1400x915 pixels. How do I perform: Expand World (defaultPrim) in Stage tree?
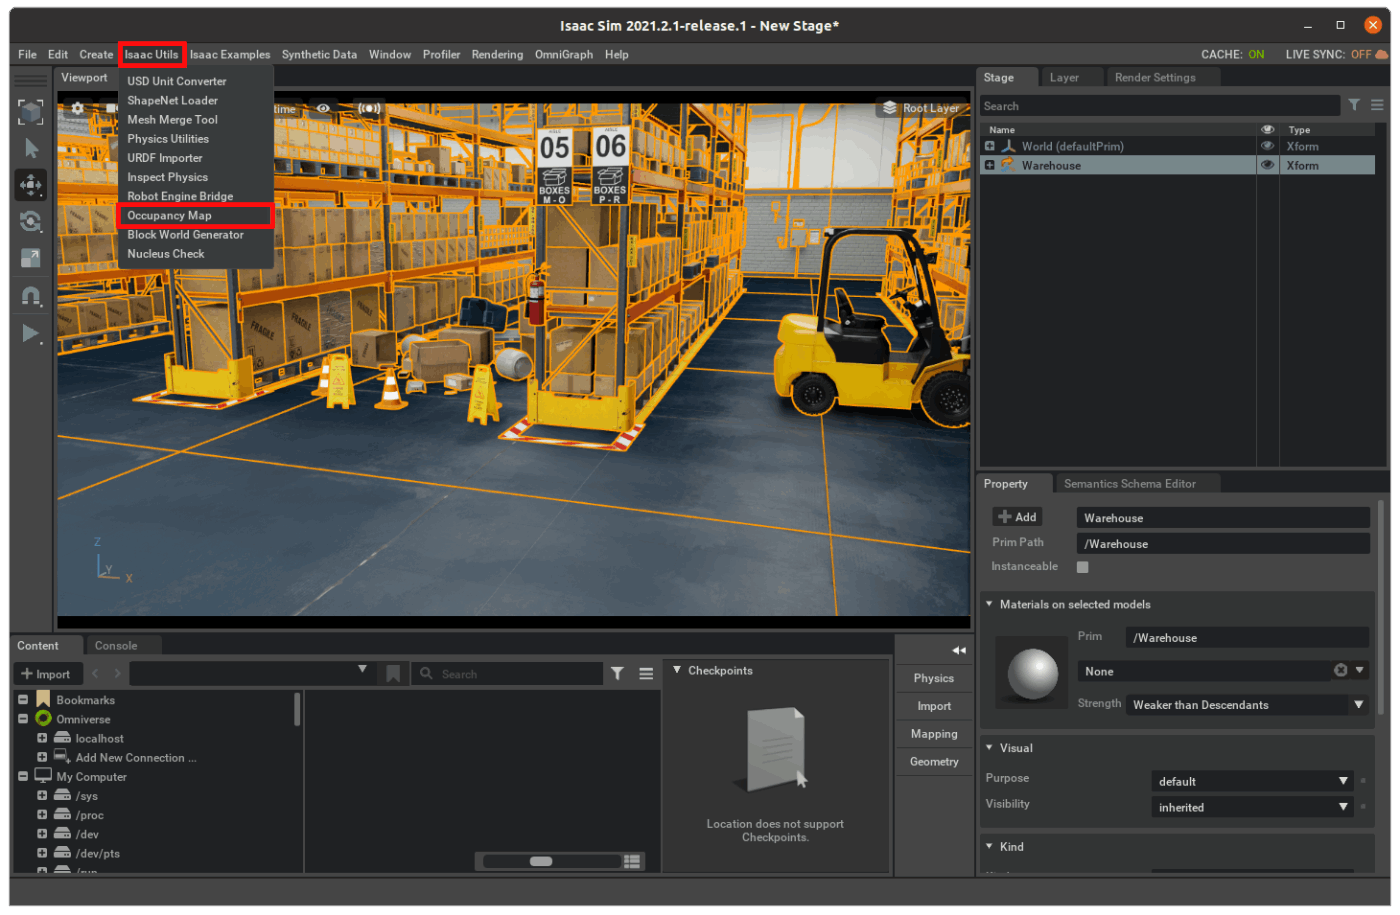(990, 146)
